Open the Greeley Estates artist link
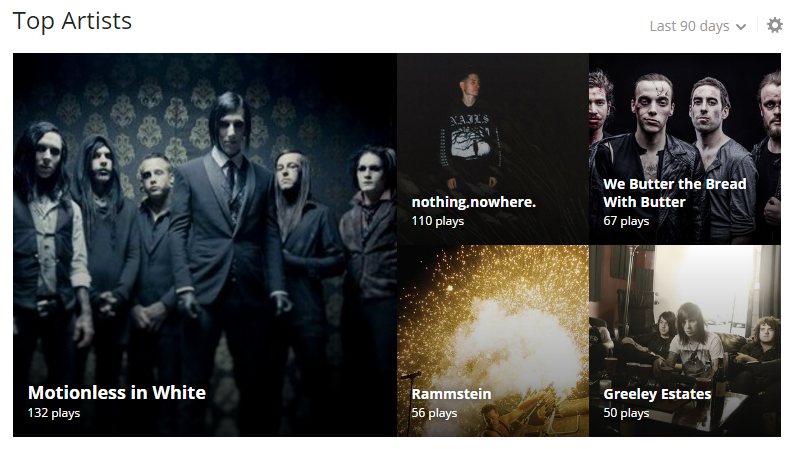 pyautogui.click(x=657, y=394)
